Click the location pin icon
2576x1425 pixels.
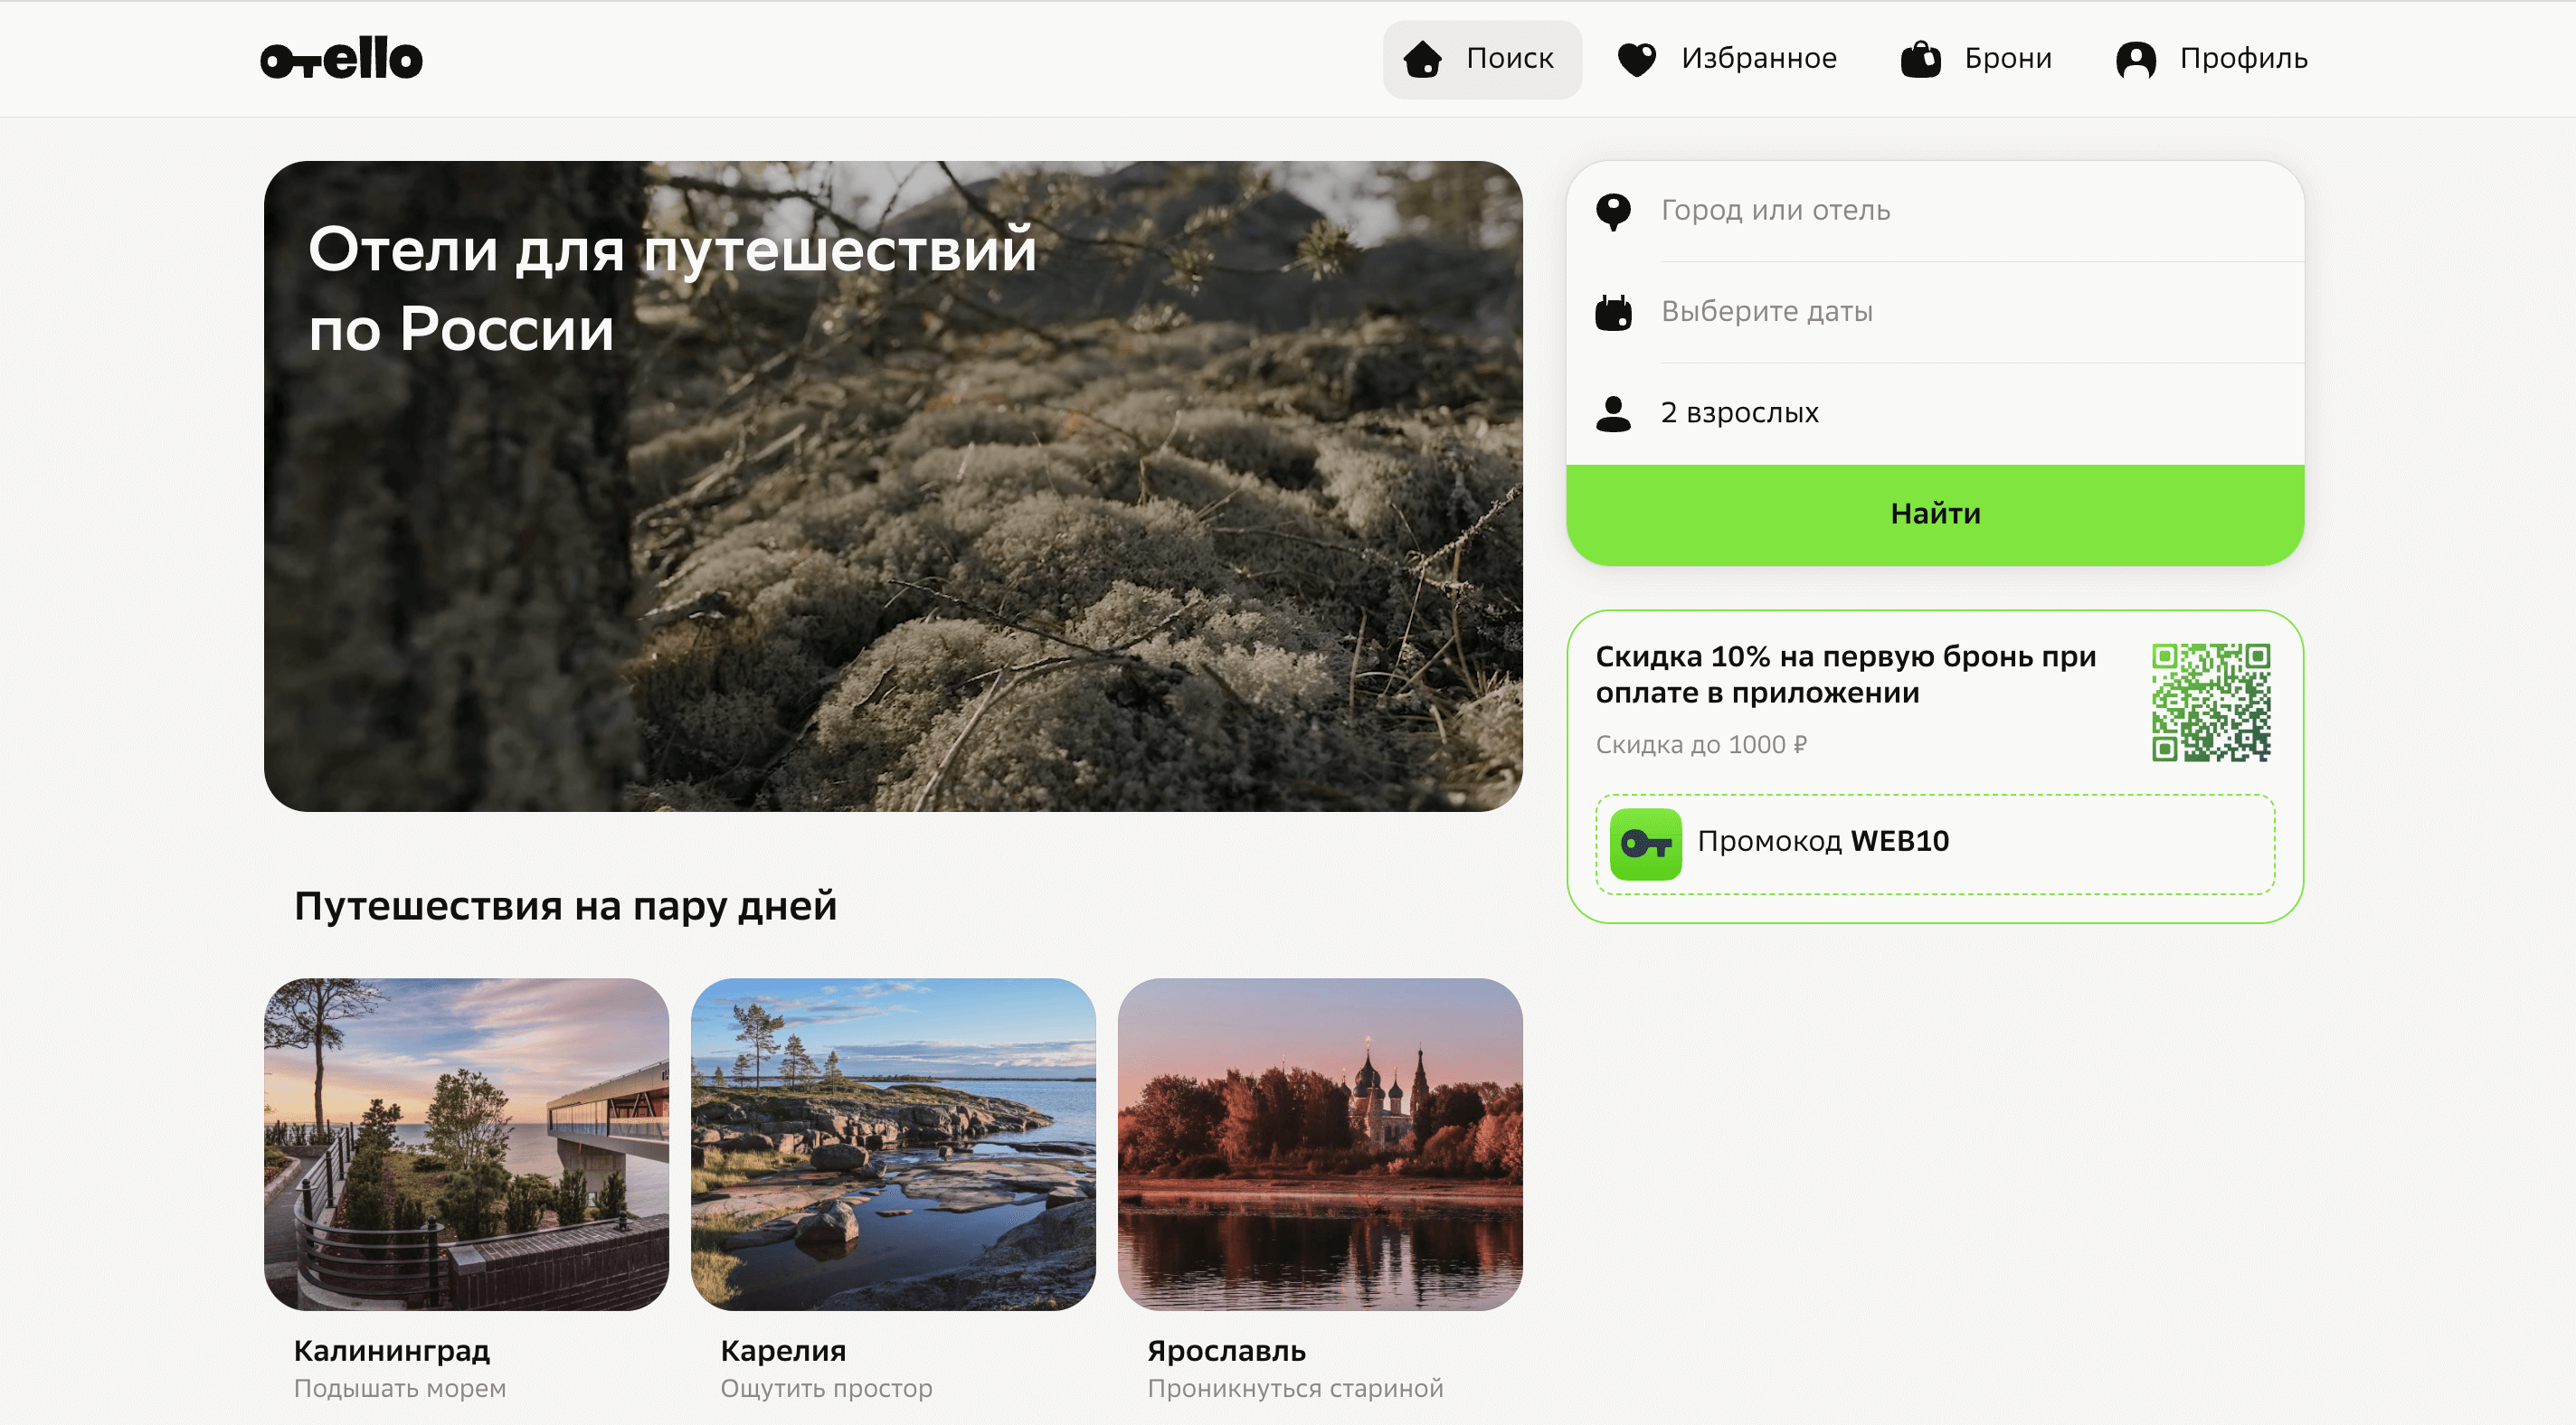click(x=1613, y=211)
